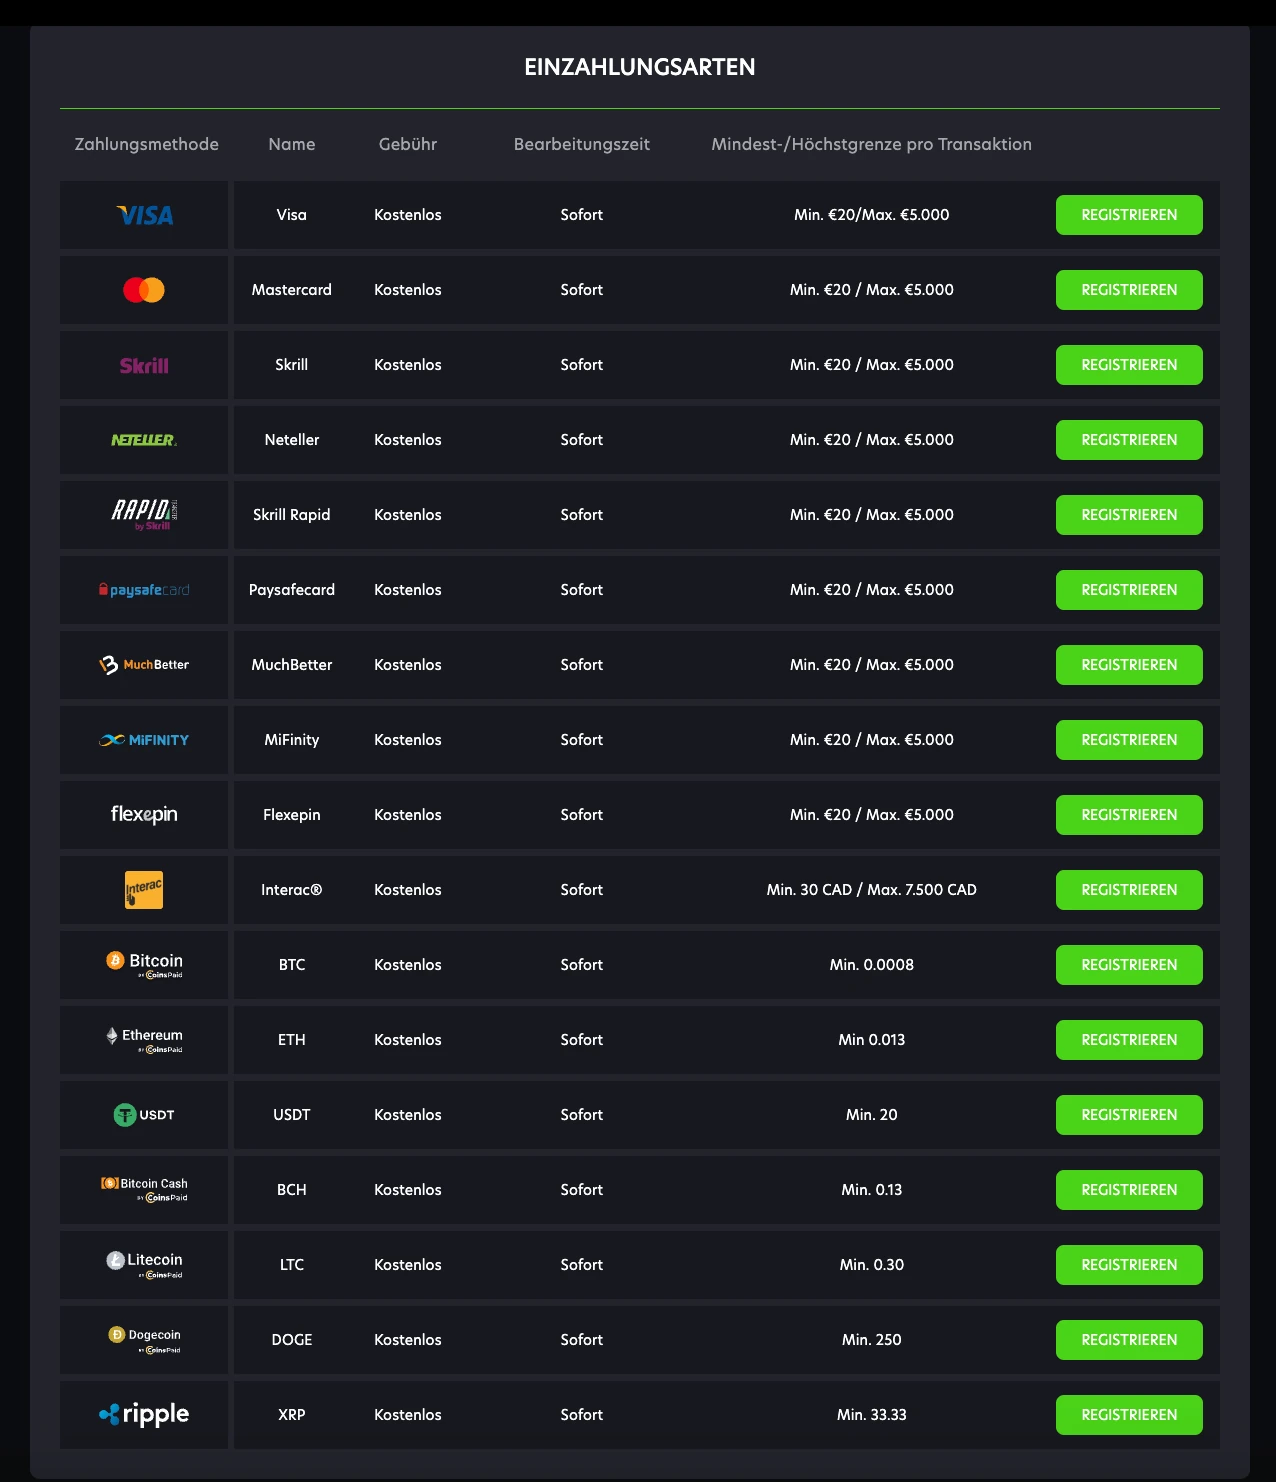Click the Gebühr column header
This screenshot has height=1482, width=1276.
tap(408, 144)
